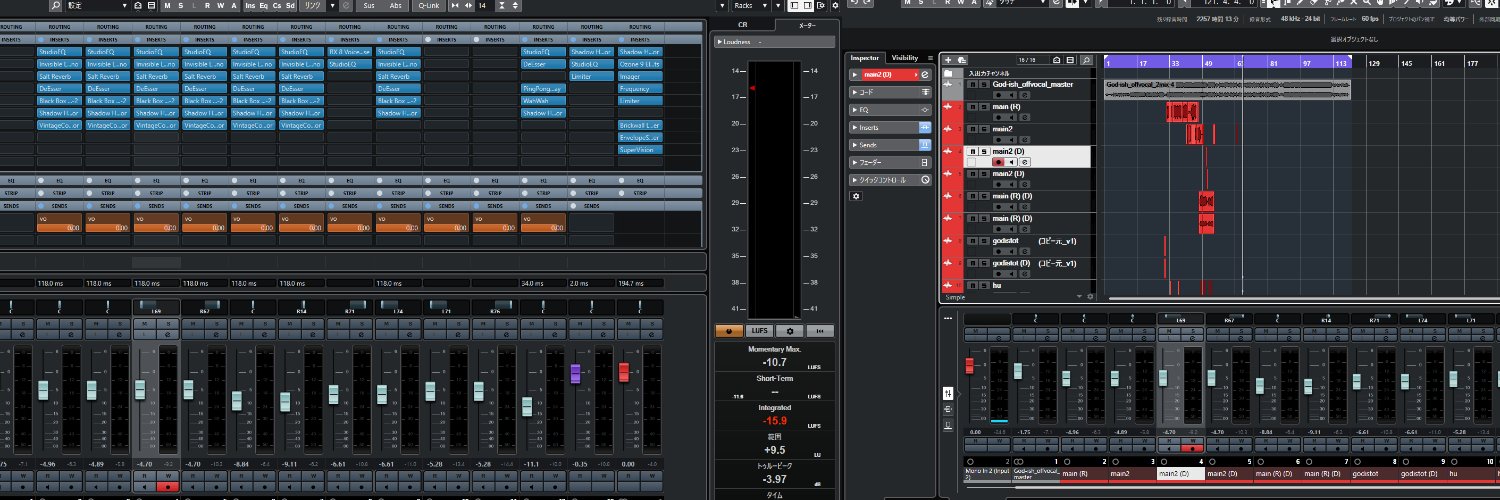
Task: Toggle the Eq bypass button in mixer toolbar
Action: coord(263,6)
